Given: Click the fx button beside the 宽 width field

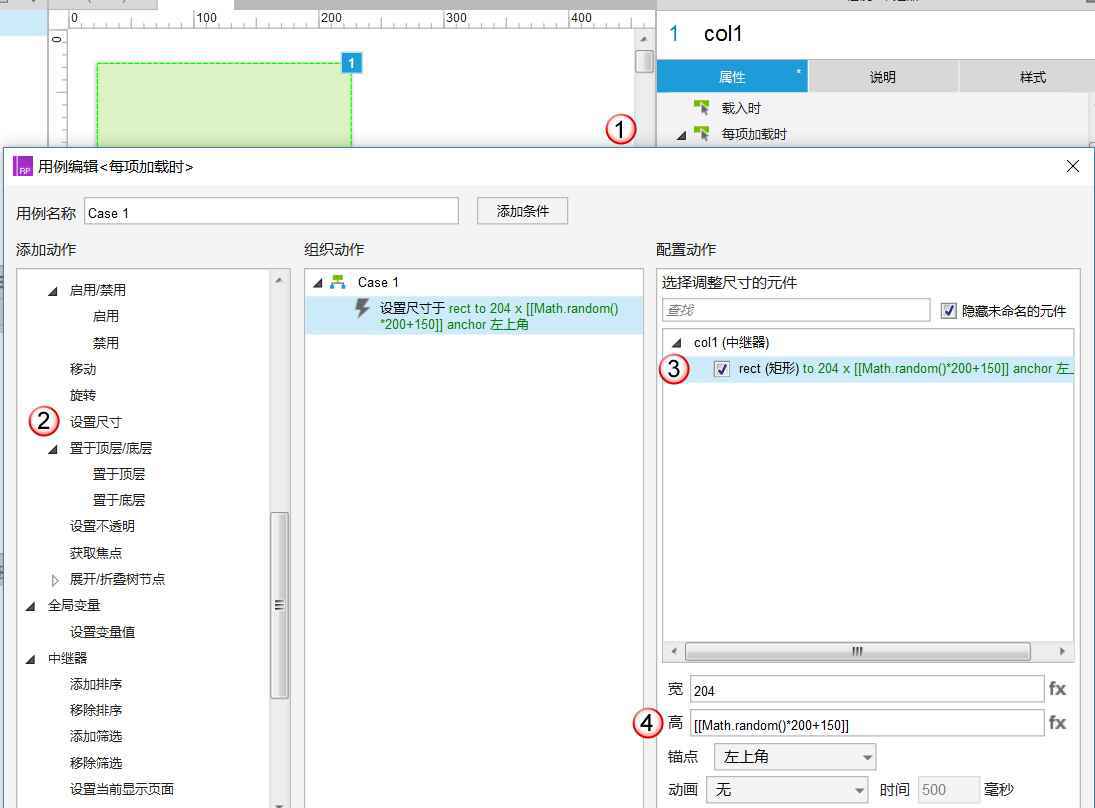Looking at the screenshot, I should click(1057, 689).
